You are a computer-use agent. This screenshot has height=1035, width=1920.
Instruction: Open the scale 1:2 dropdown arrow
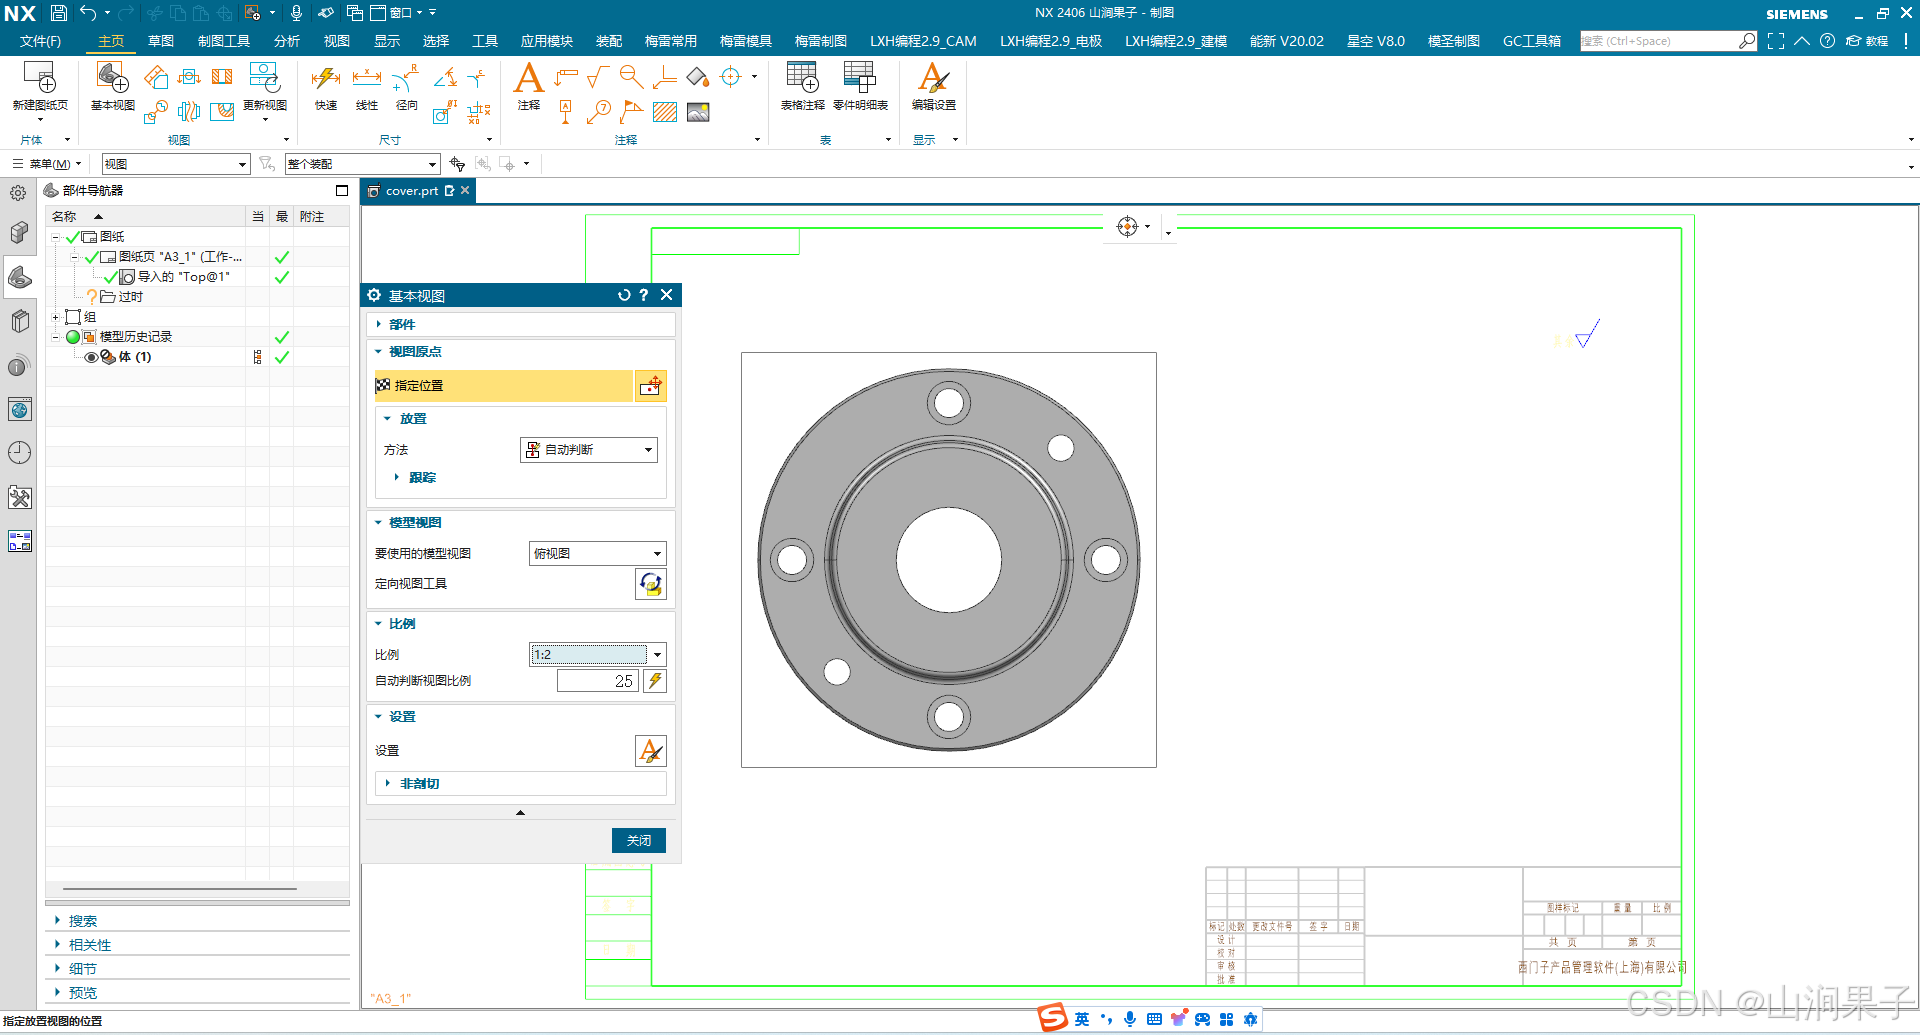tap(657, 655)
